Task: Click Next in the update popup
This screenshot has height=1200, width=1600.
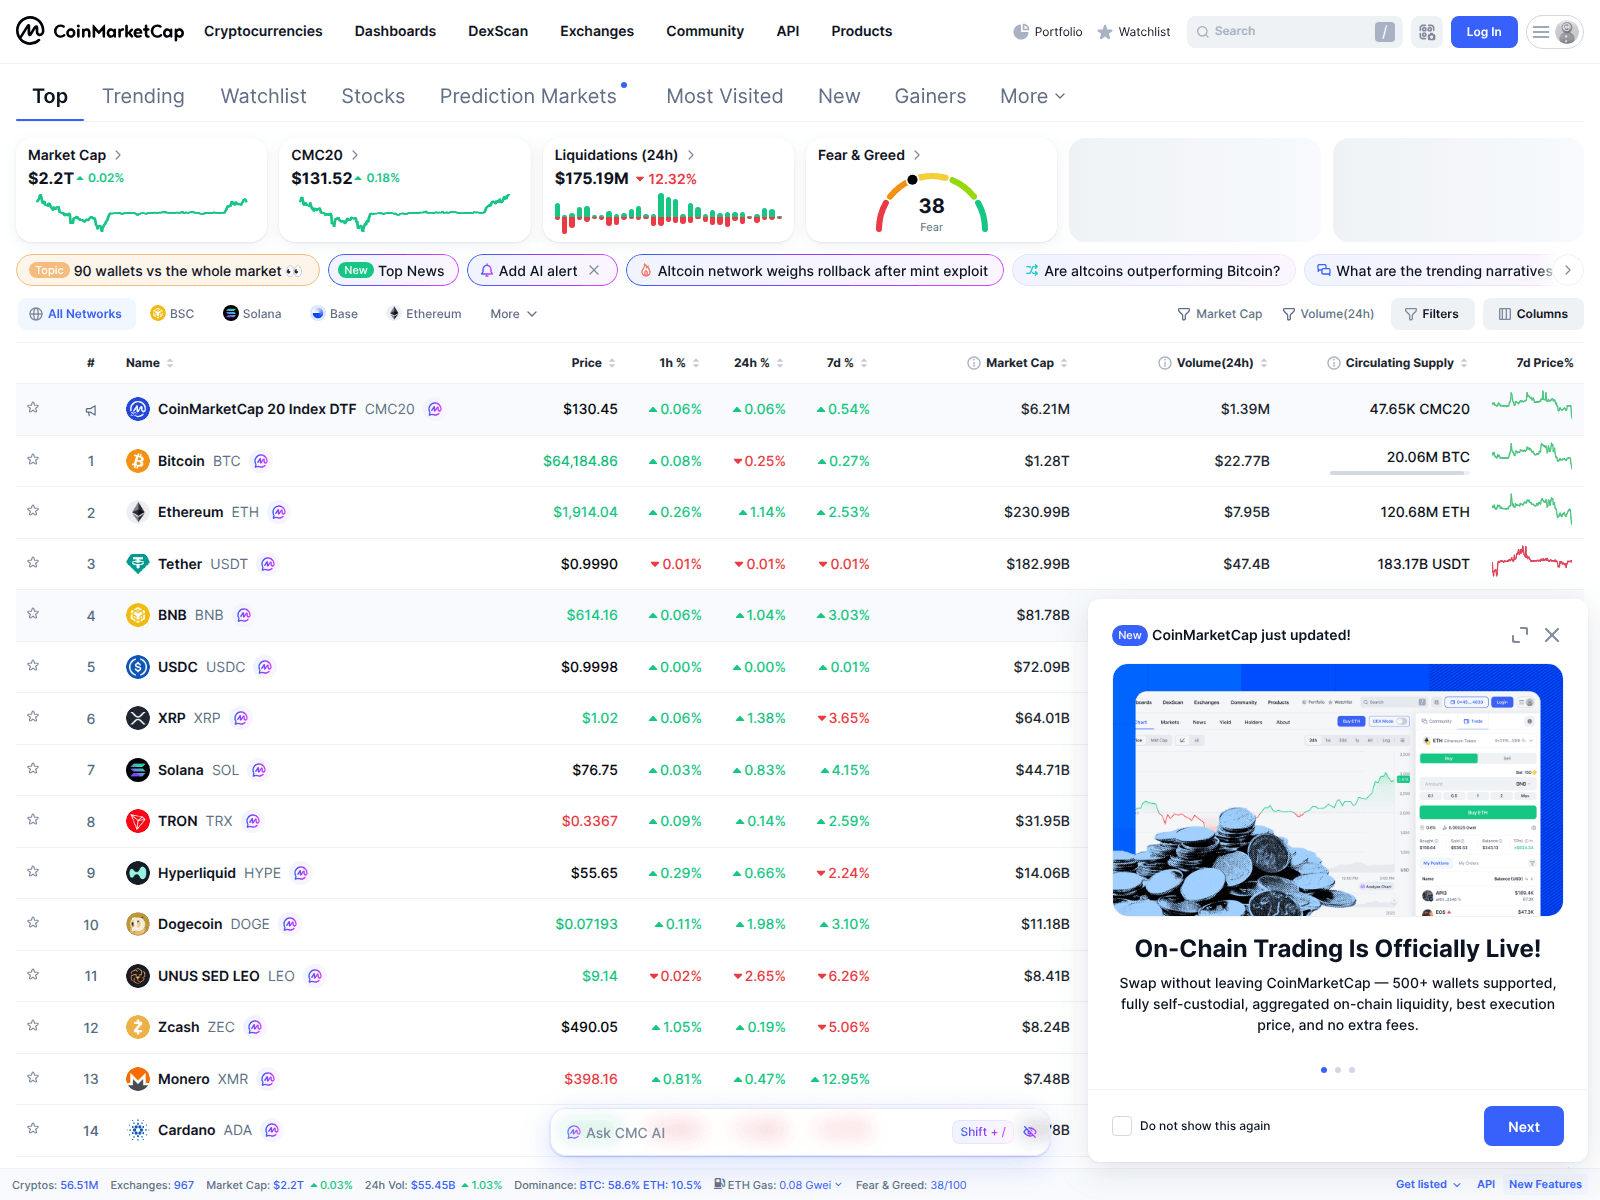Action: [x=1523, y=1126]
